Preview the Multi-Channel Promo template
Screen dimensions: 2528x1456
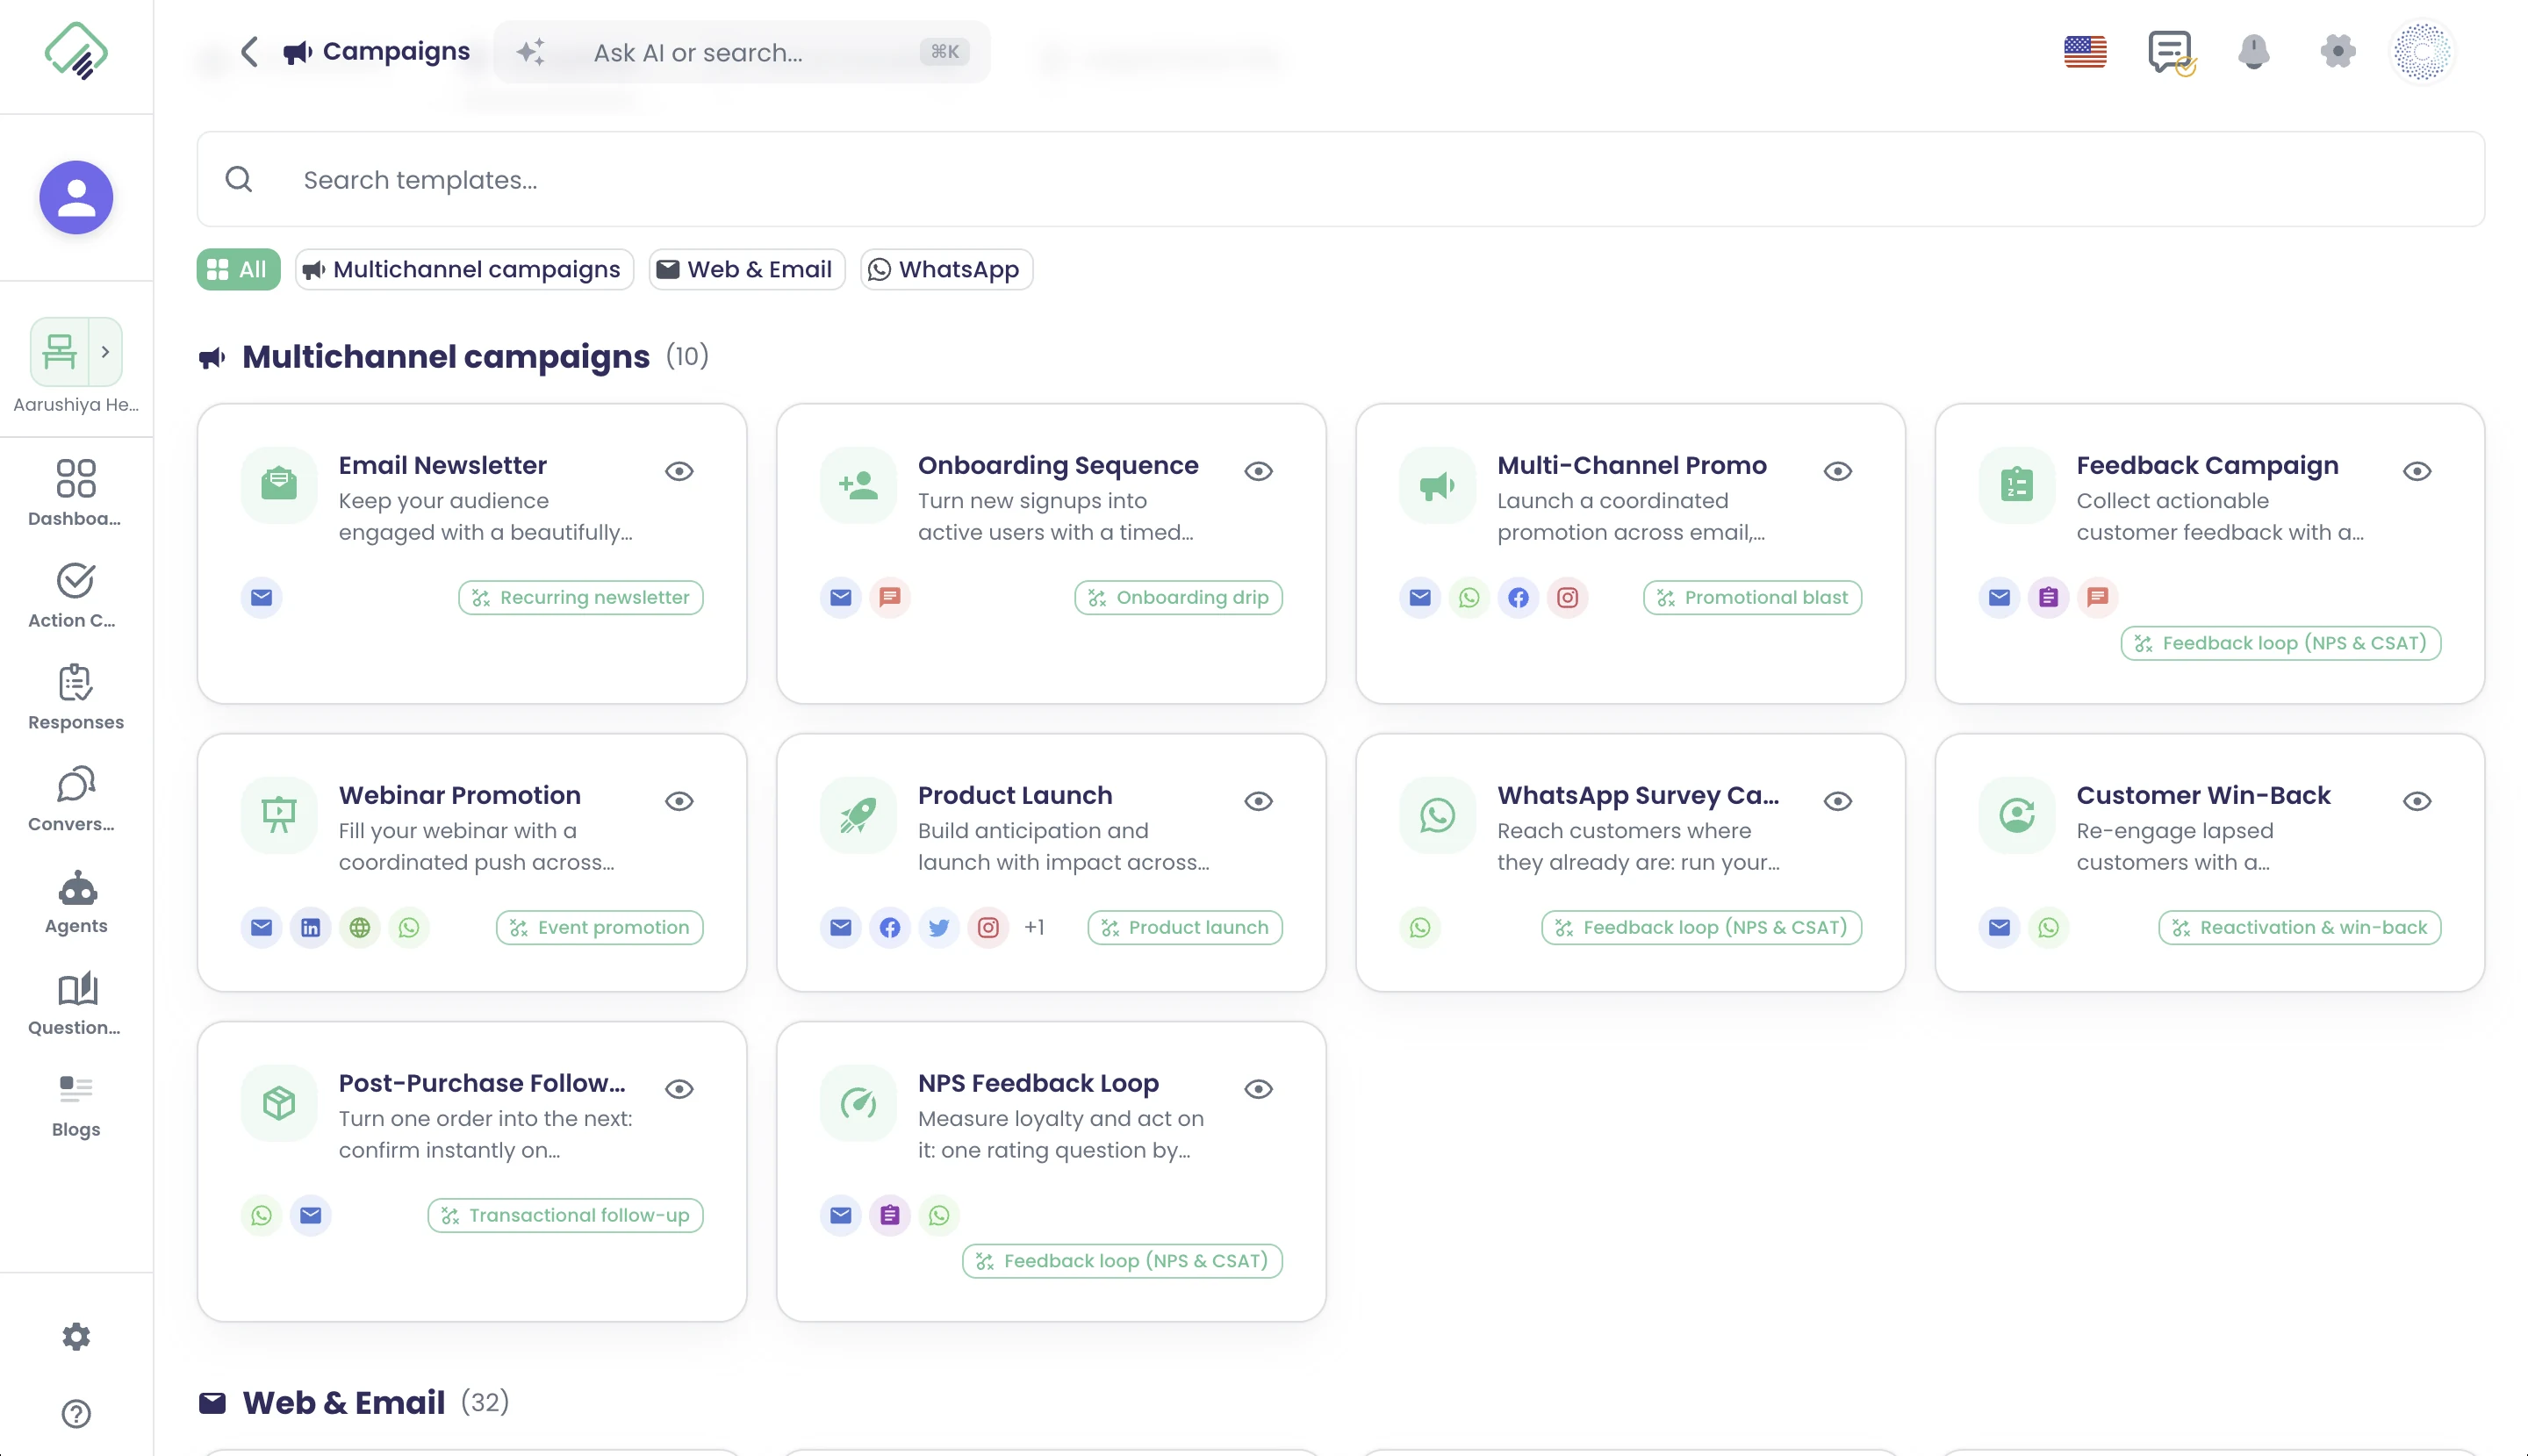click(x=1837, y=470)
